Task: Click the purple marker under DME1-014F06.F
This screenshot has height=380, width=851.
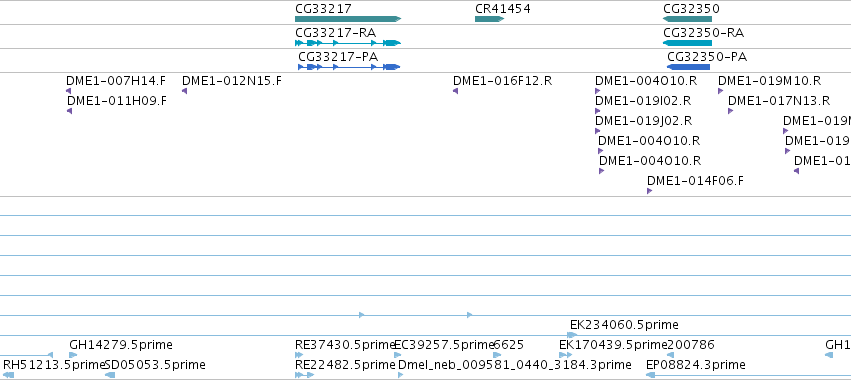Action: [649, 191]
